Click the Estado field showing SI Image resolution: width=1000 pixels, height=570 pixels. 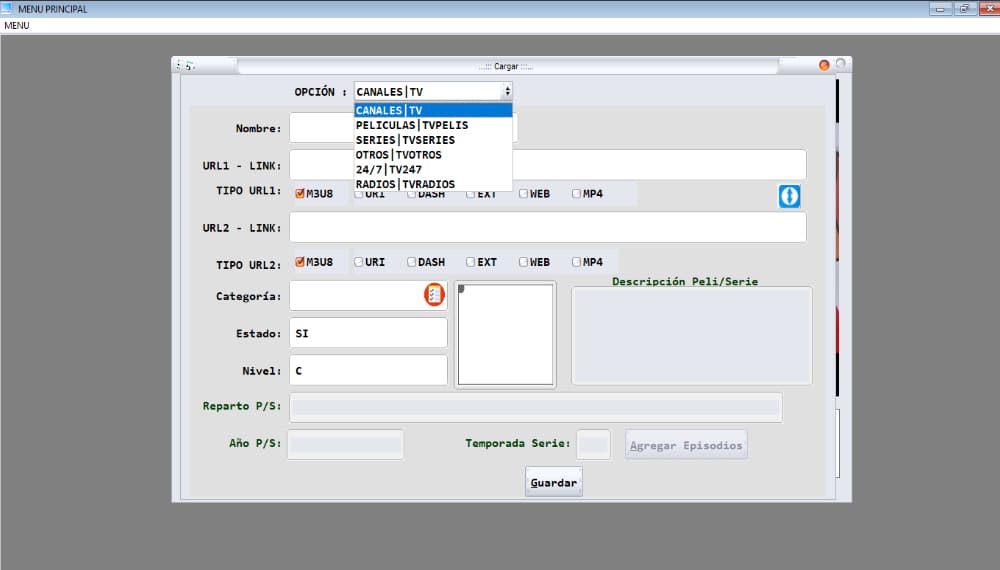(369, 333)
